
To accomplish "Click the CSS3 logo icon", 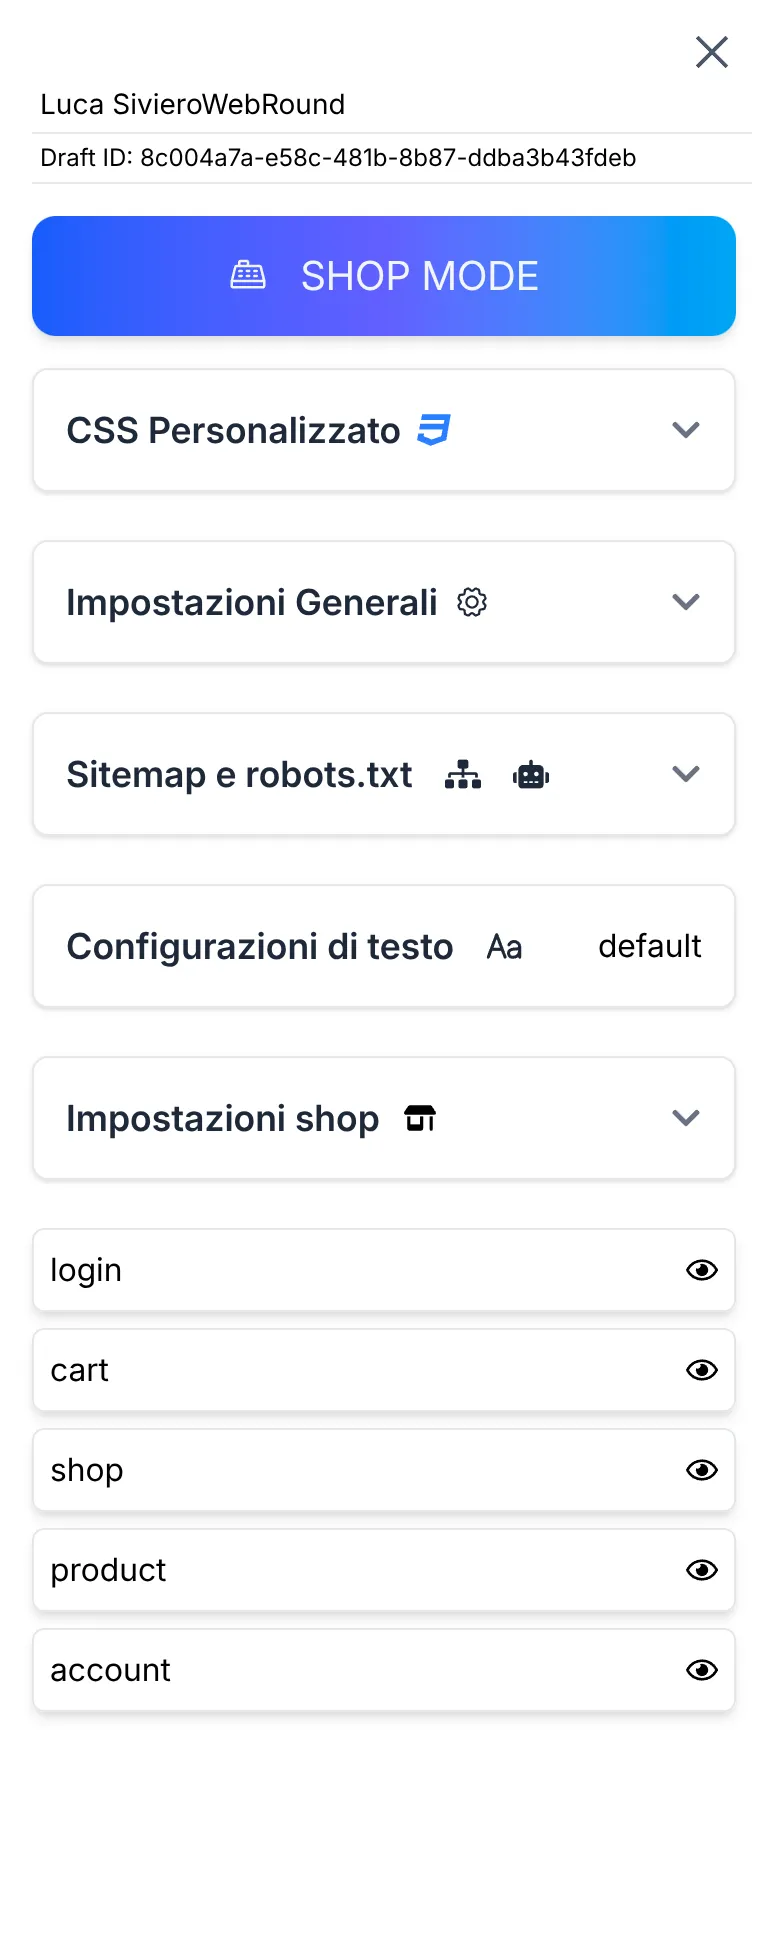I will click(434, 430).
